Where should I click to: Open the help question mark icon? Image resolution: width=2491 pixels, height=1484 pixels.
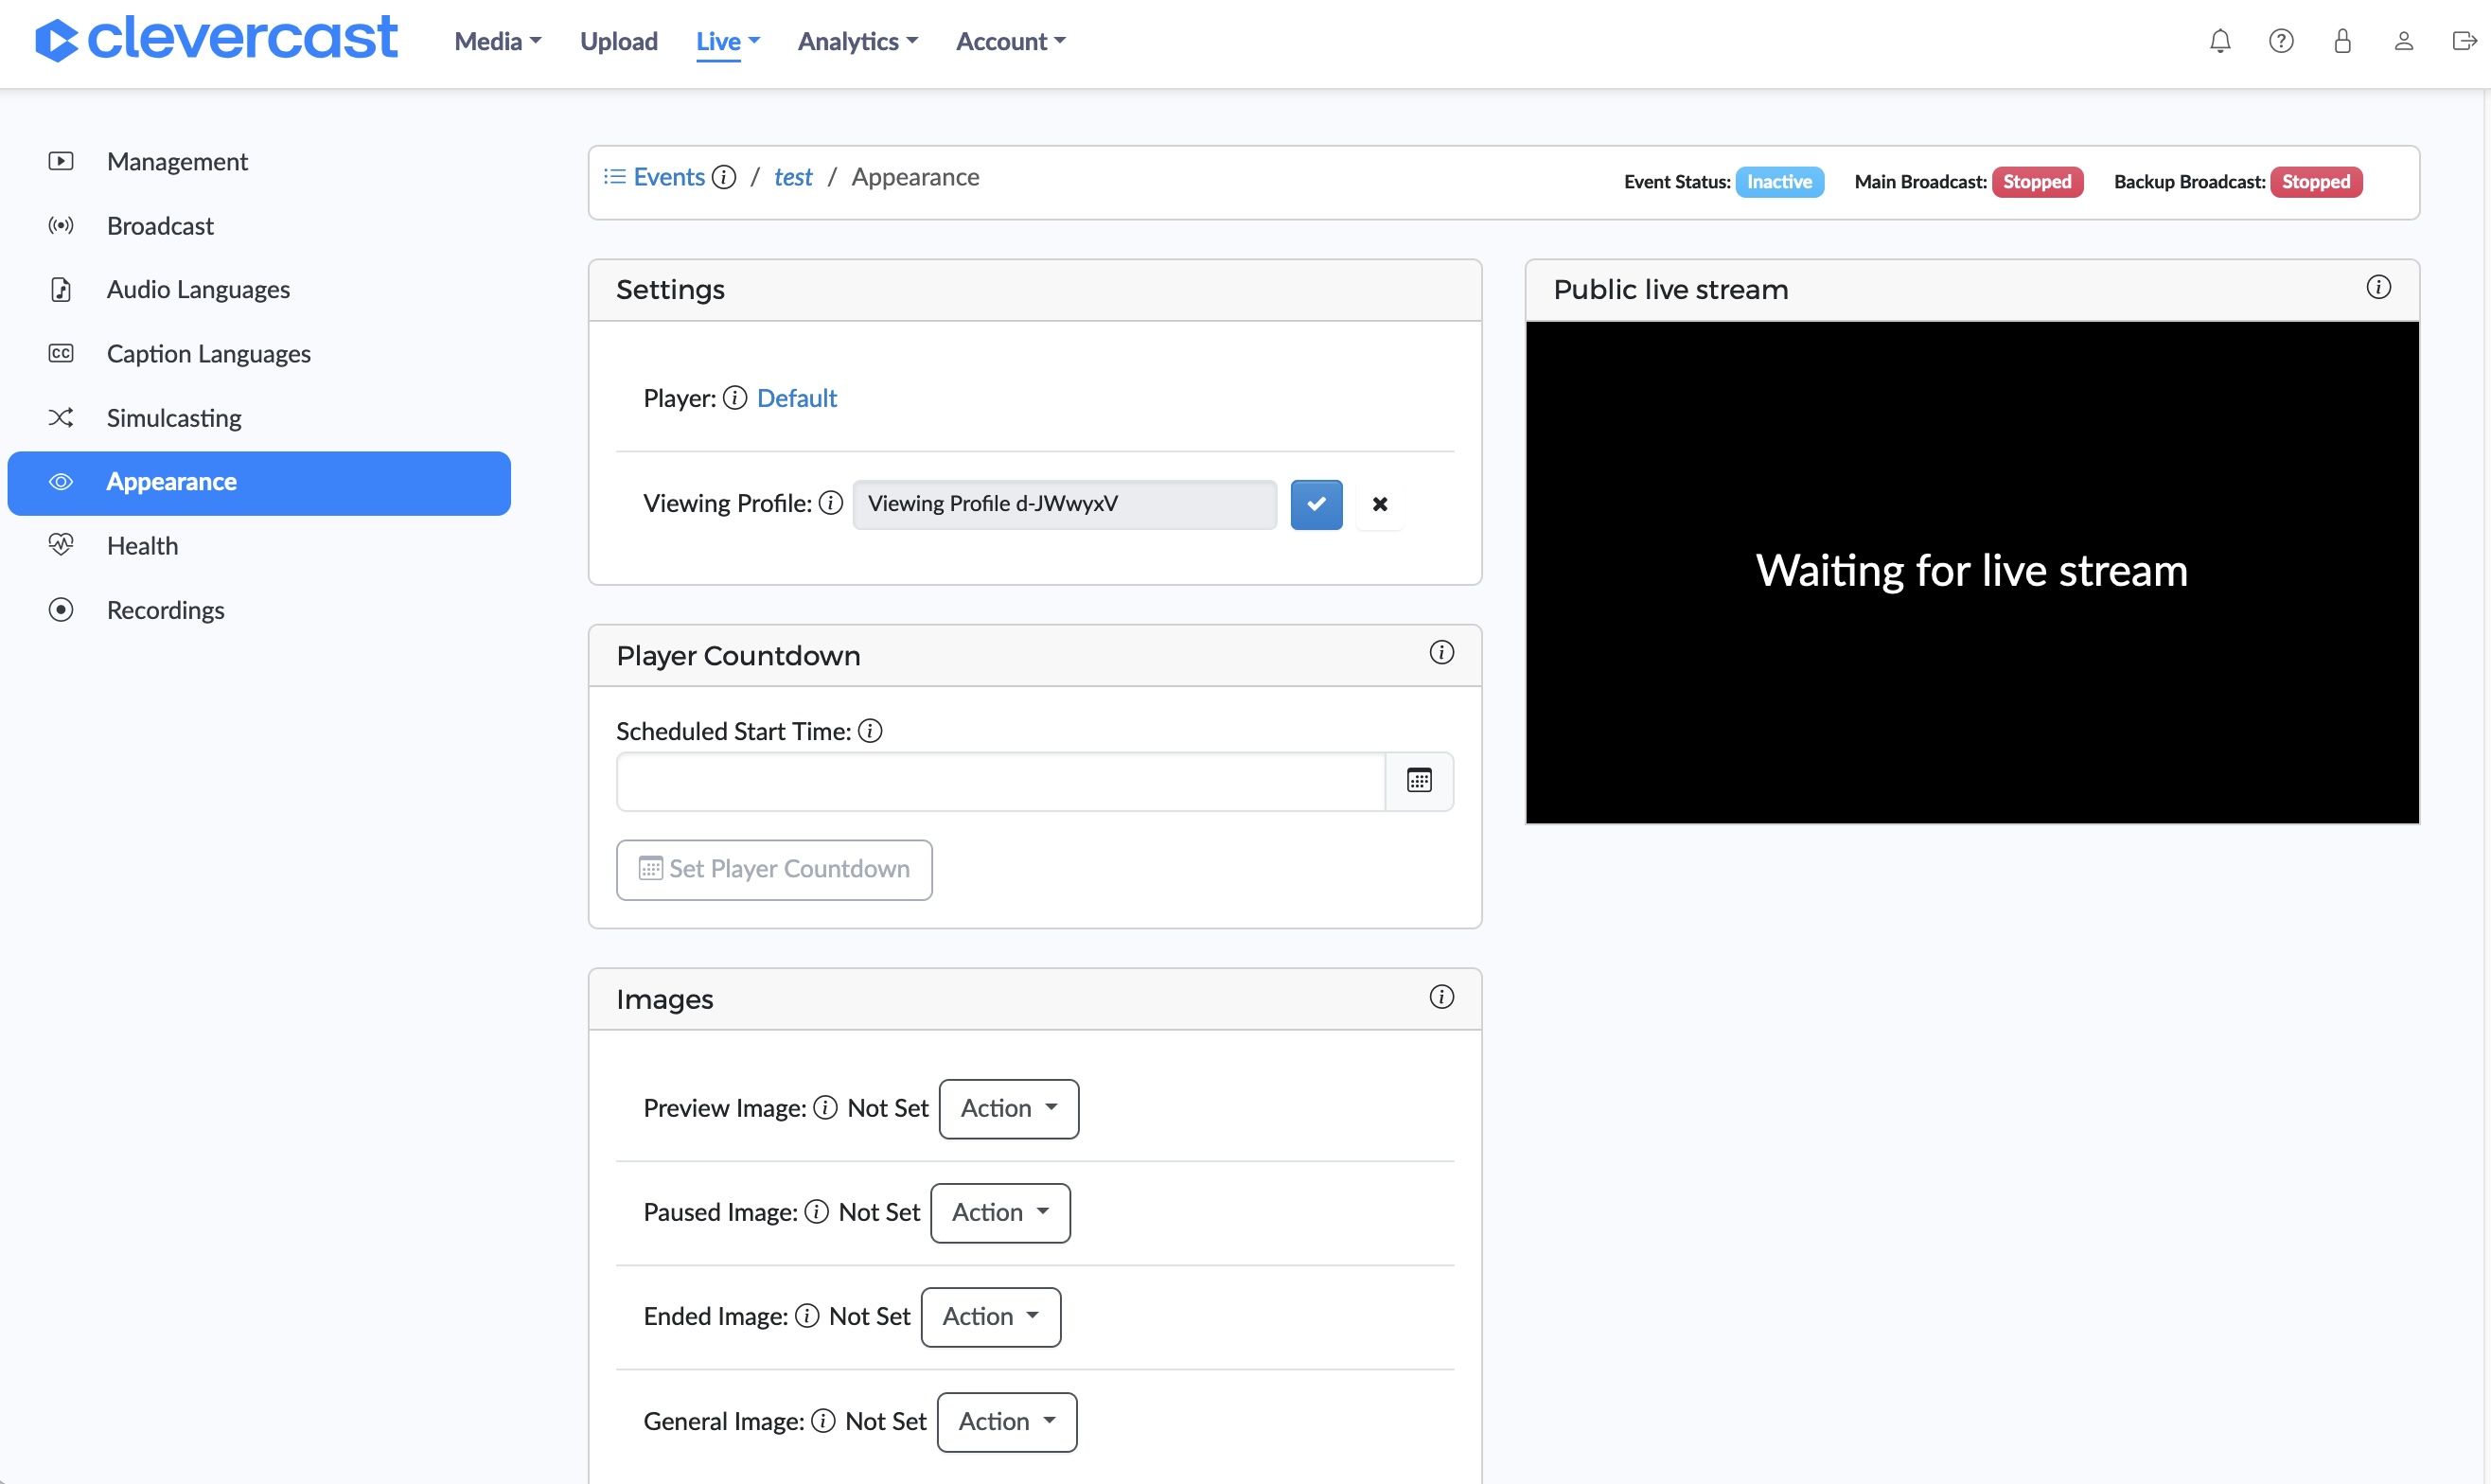(x=2281, y=41)
